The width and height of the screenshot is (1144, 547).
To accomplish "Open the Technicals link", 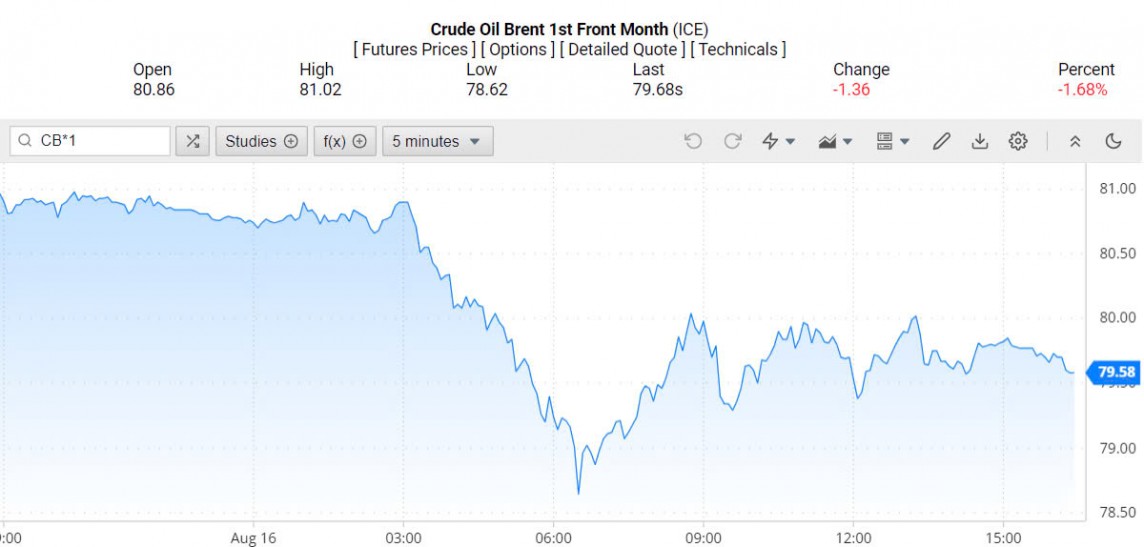I will 739,49.
